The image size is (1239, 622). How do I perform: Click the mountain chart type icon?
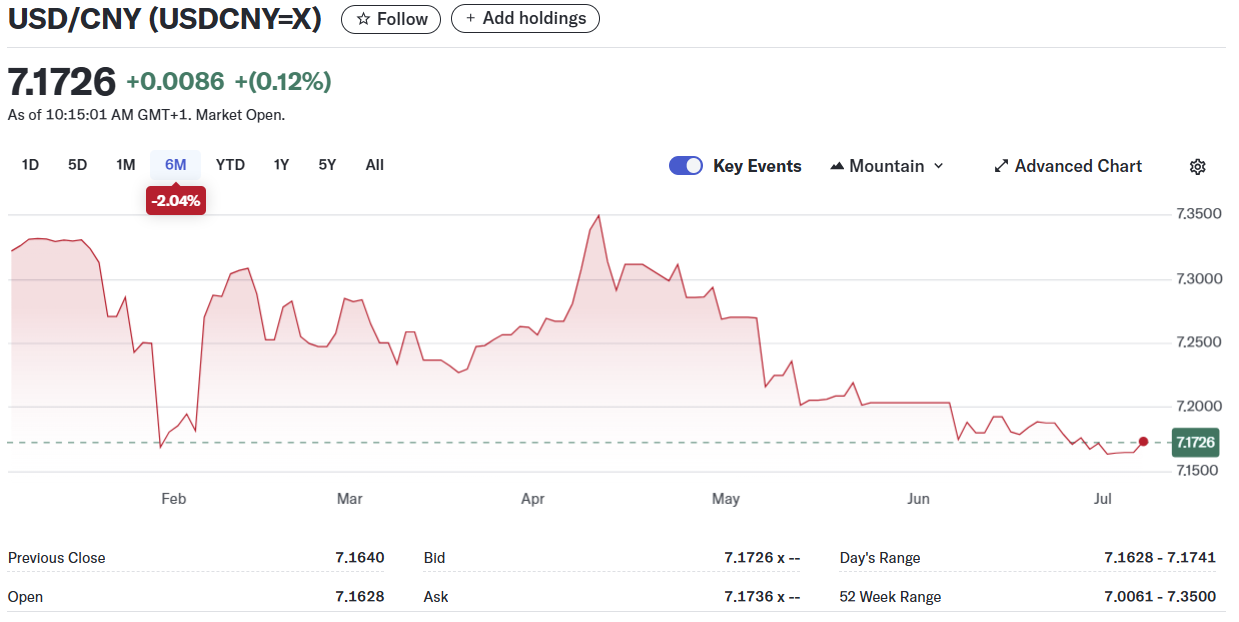pos(837,166)
